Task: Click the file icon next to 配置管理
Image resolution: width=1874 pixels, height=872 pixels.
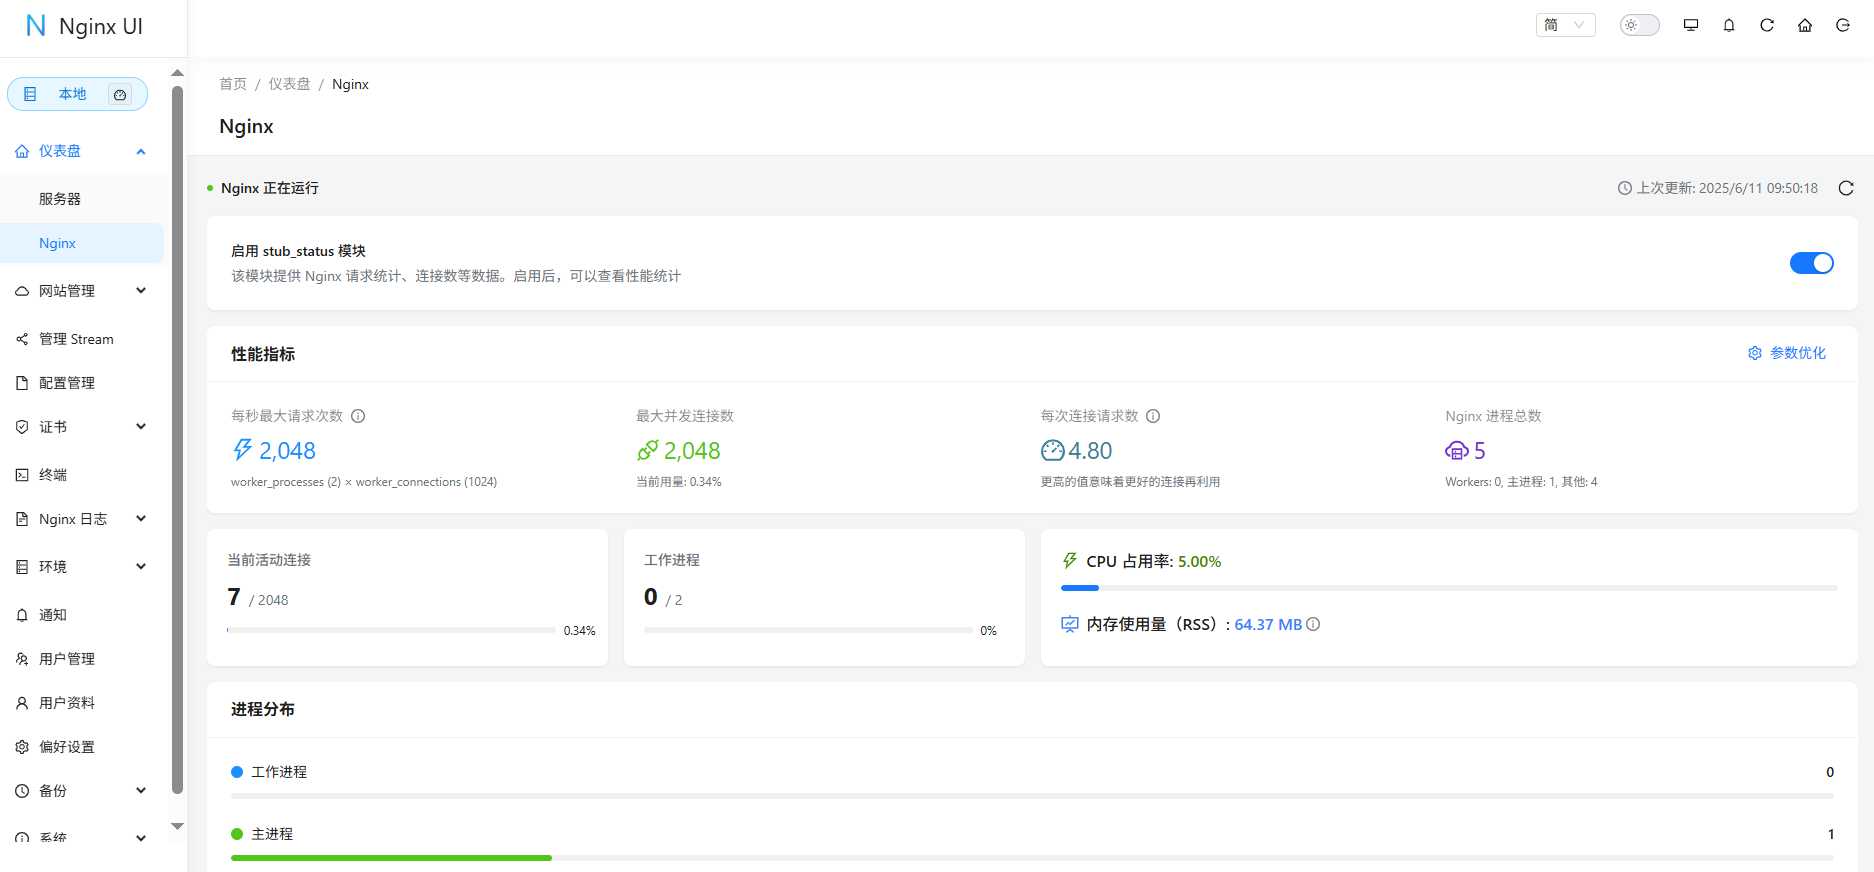Action: (22, 383)
